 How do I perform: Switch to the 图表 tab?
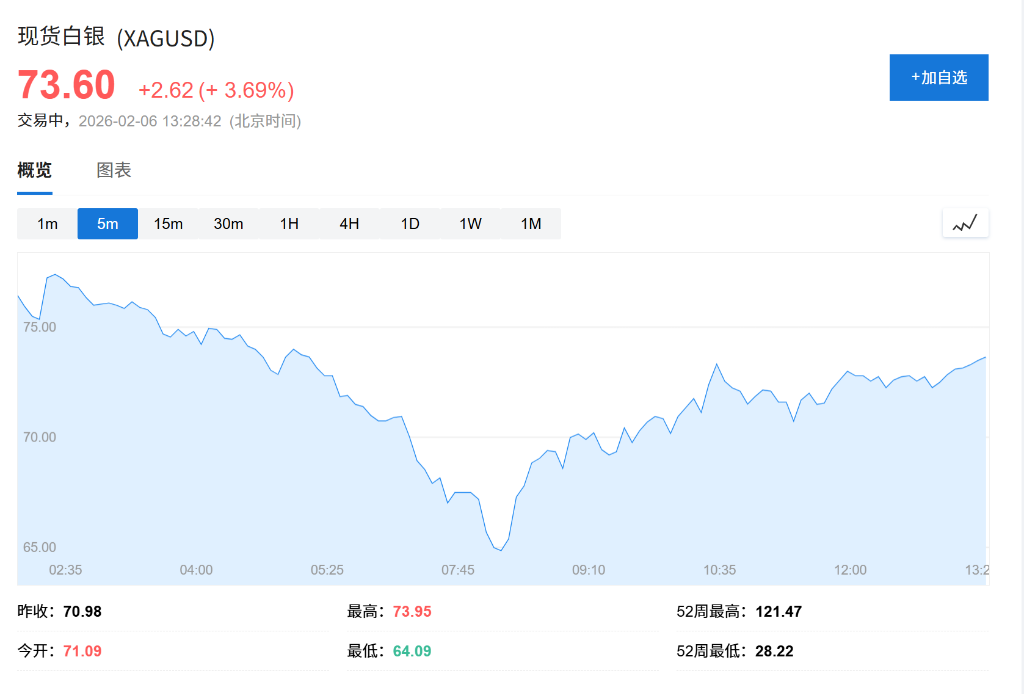116,170
